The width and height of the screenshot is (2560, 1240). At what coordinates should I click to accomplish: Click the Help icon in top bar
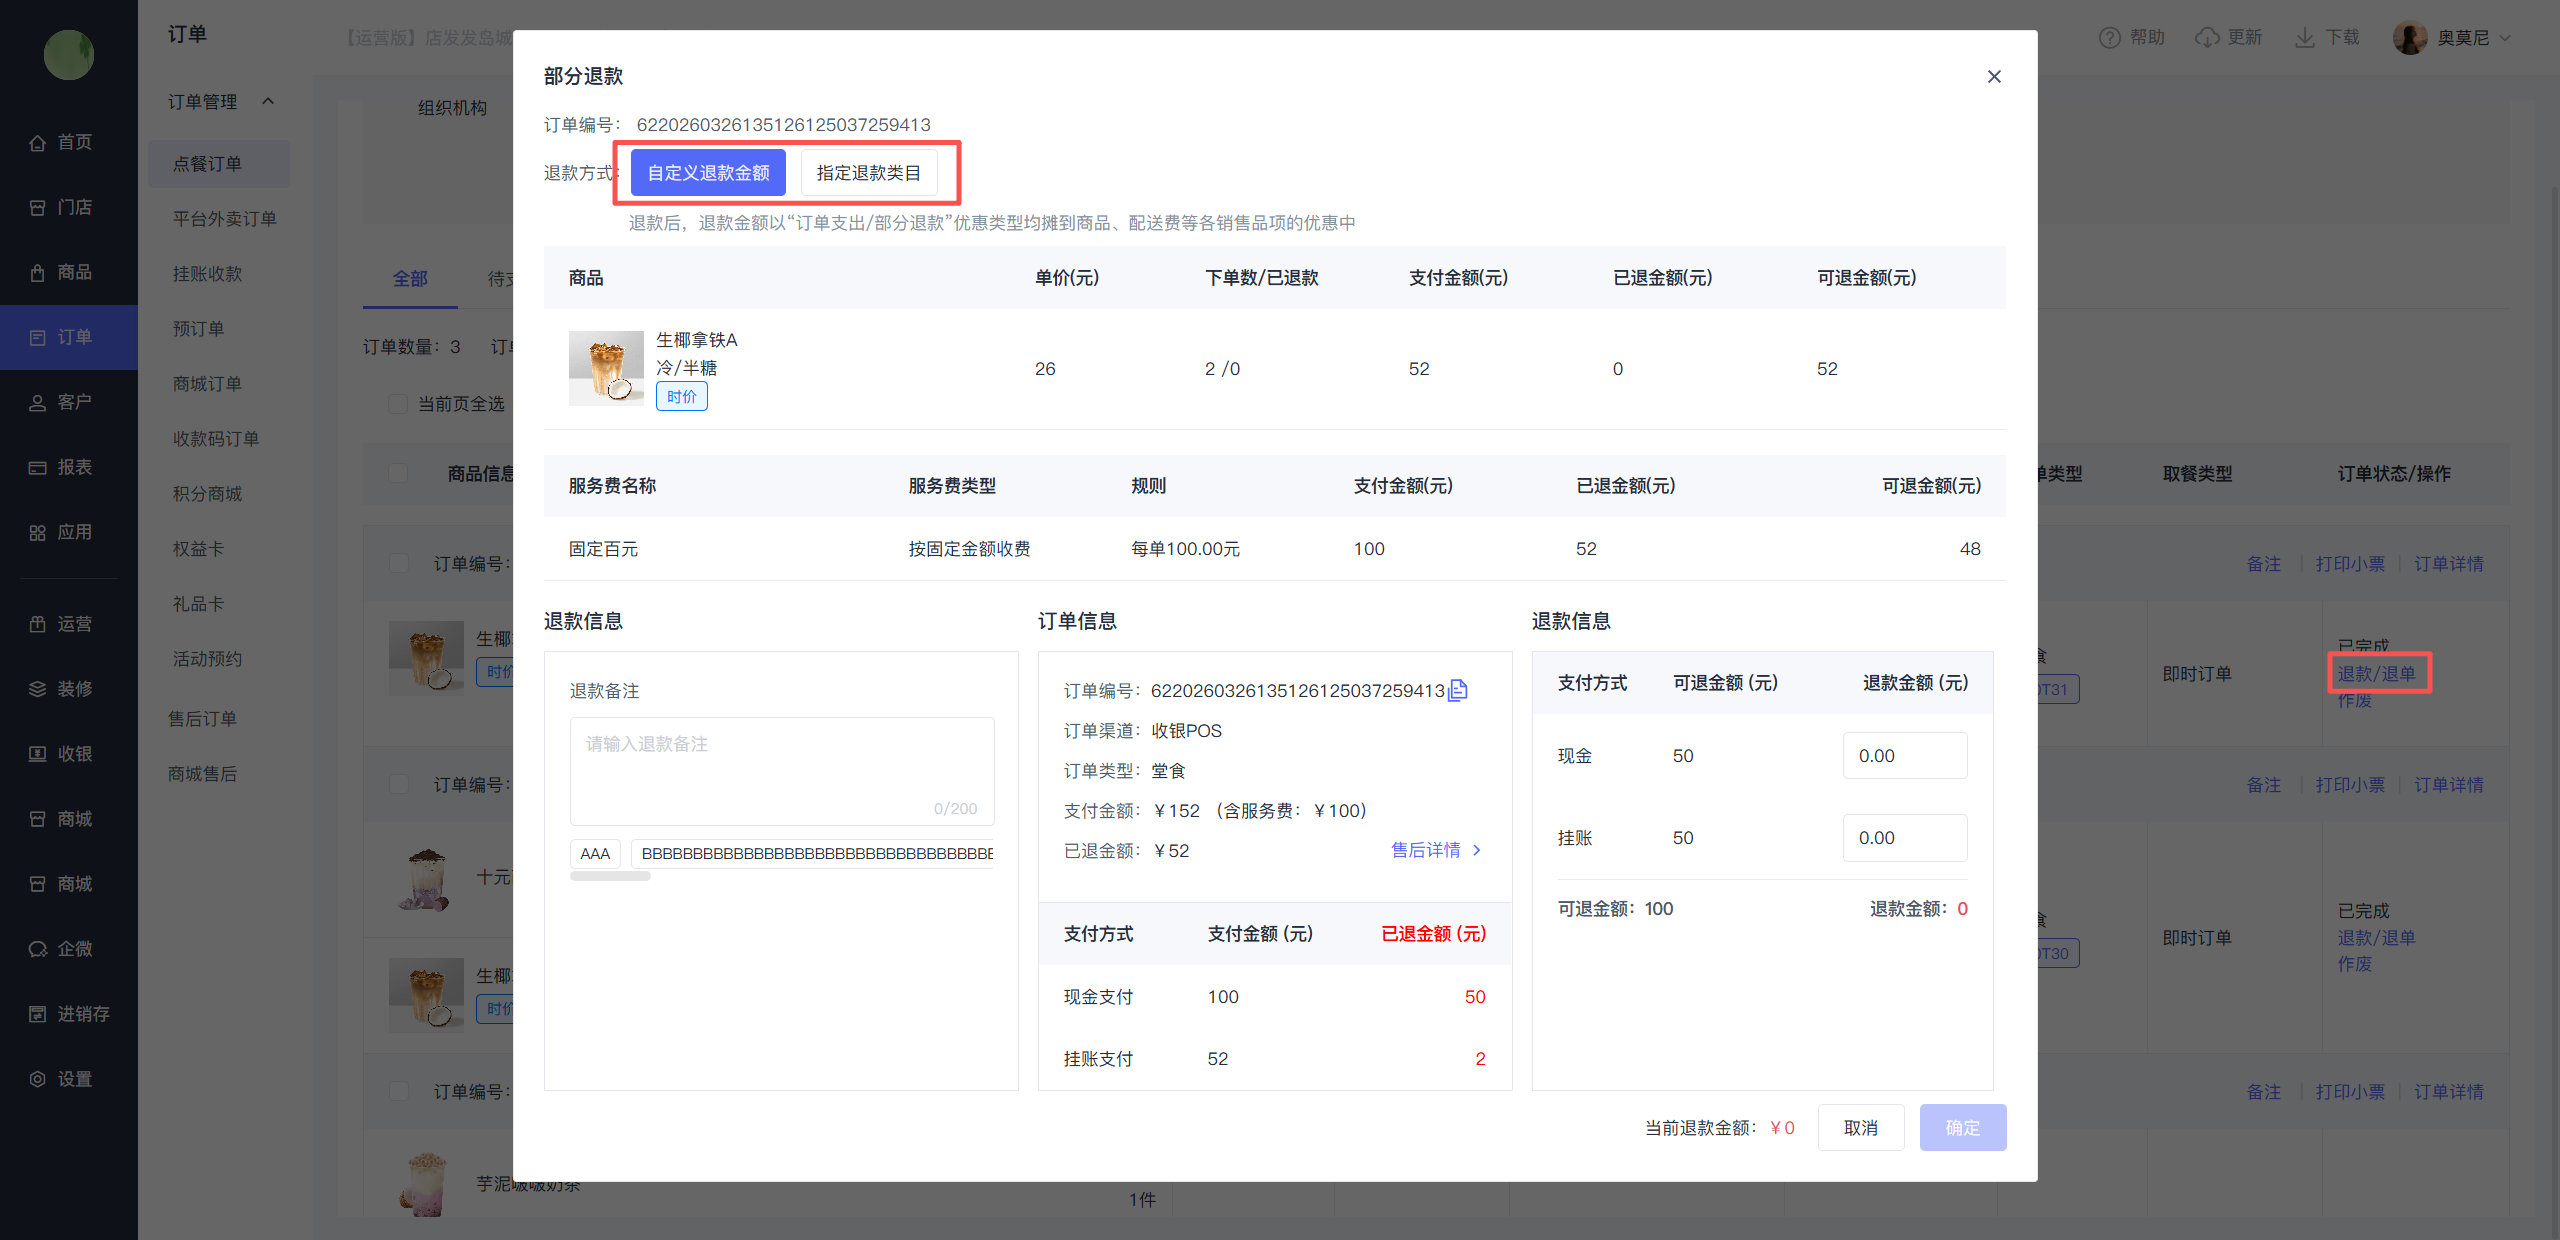pos(2109,38)
